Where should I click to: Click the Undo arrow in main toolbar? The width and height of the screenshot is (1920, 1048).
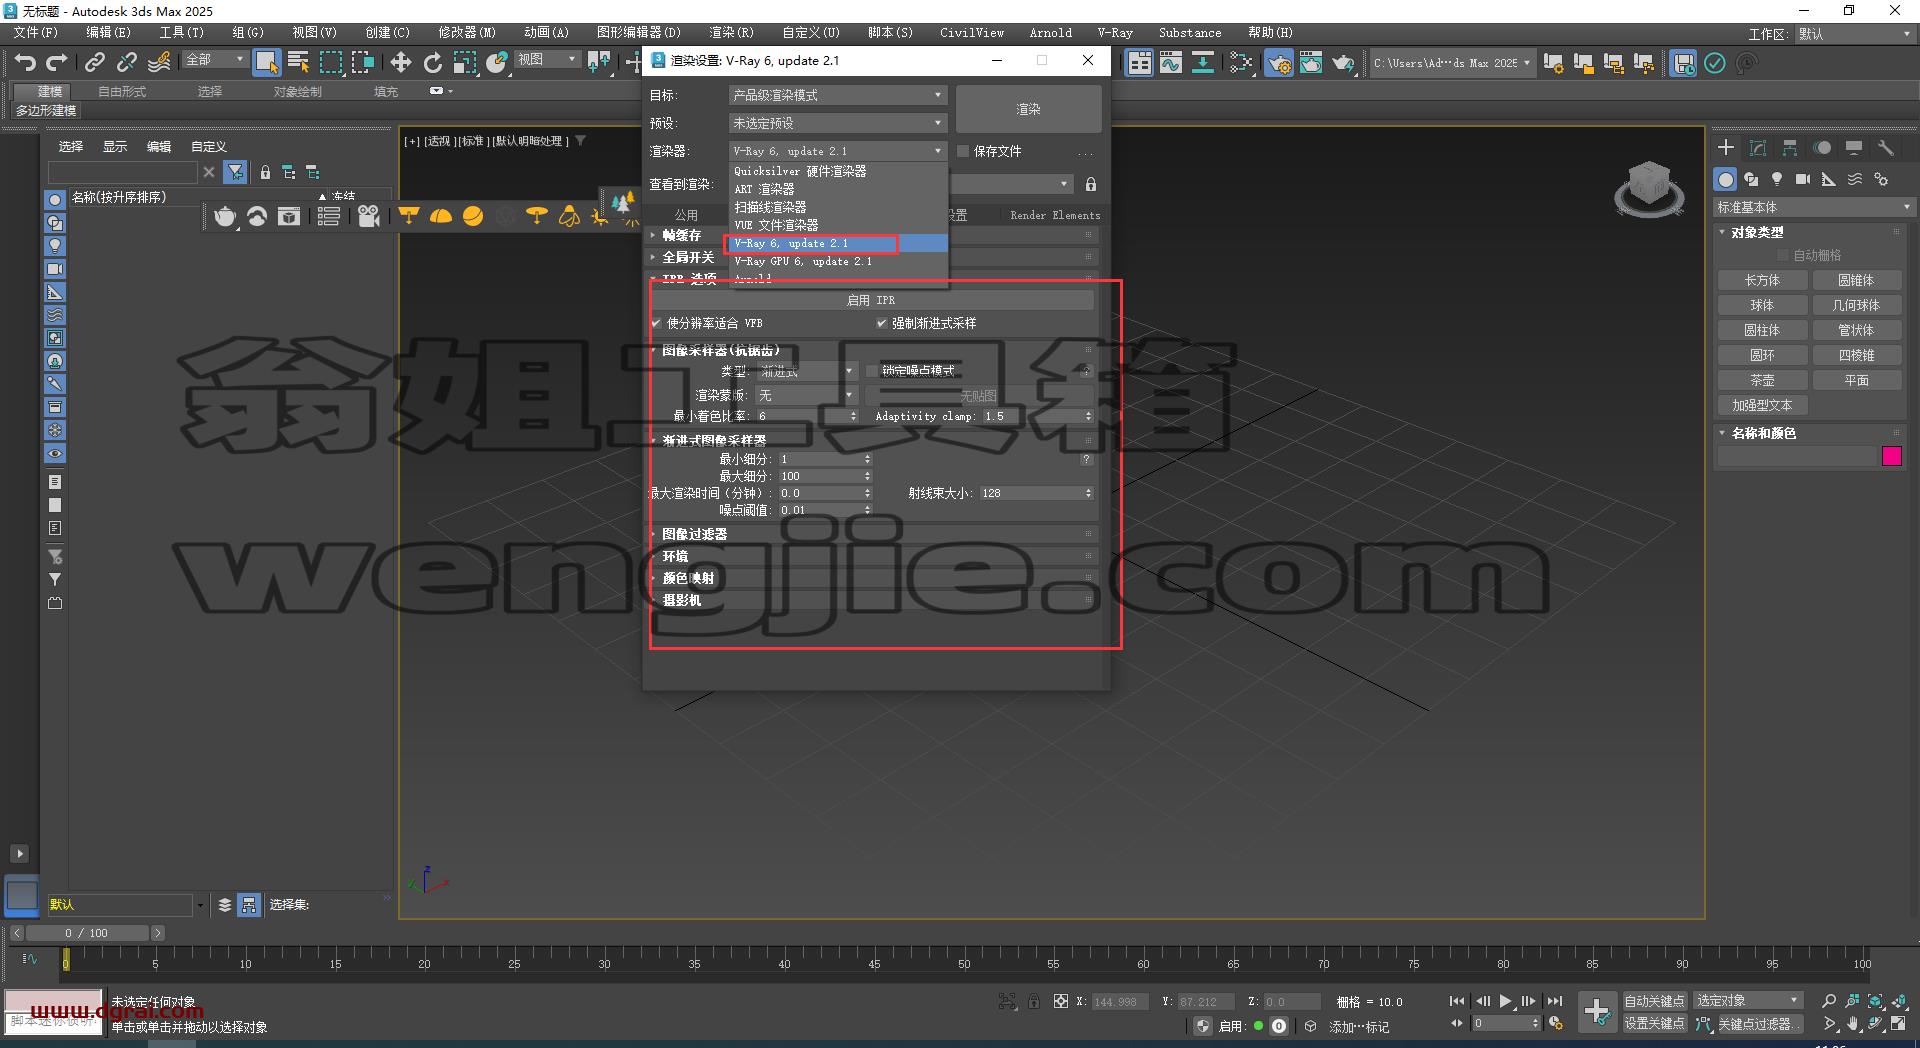(x=25, y=63)
